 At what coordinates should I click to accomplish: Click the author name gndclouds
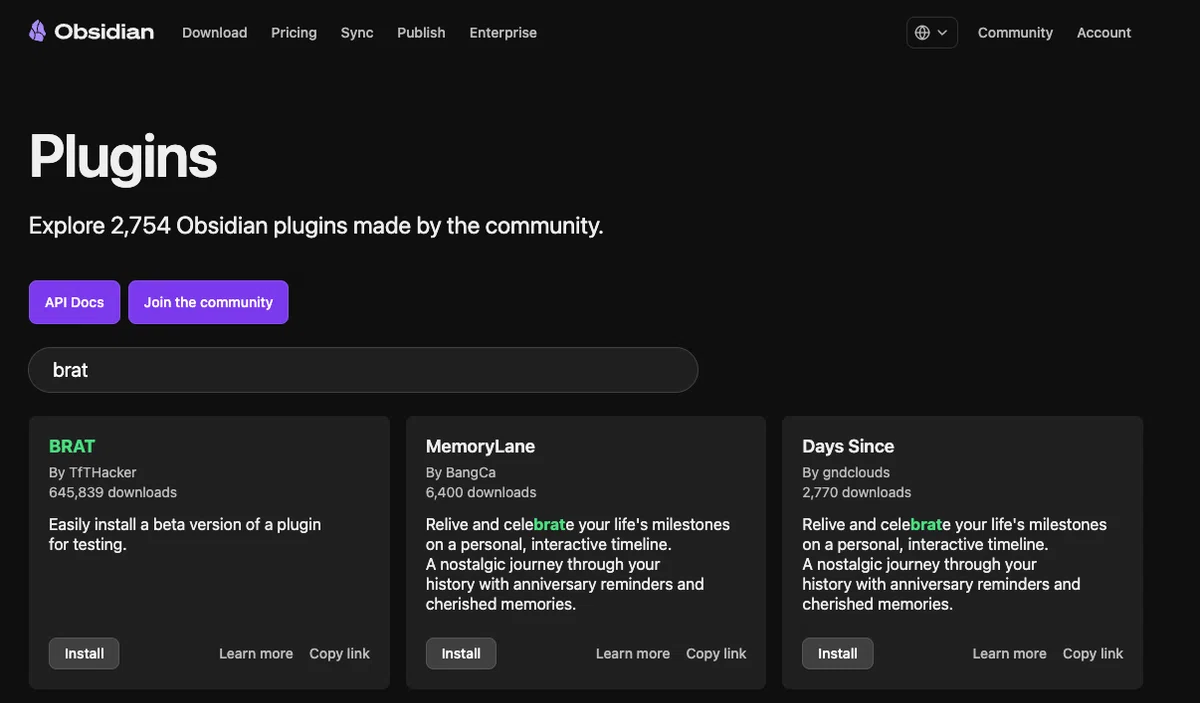tap(856, 472)
